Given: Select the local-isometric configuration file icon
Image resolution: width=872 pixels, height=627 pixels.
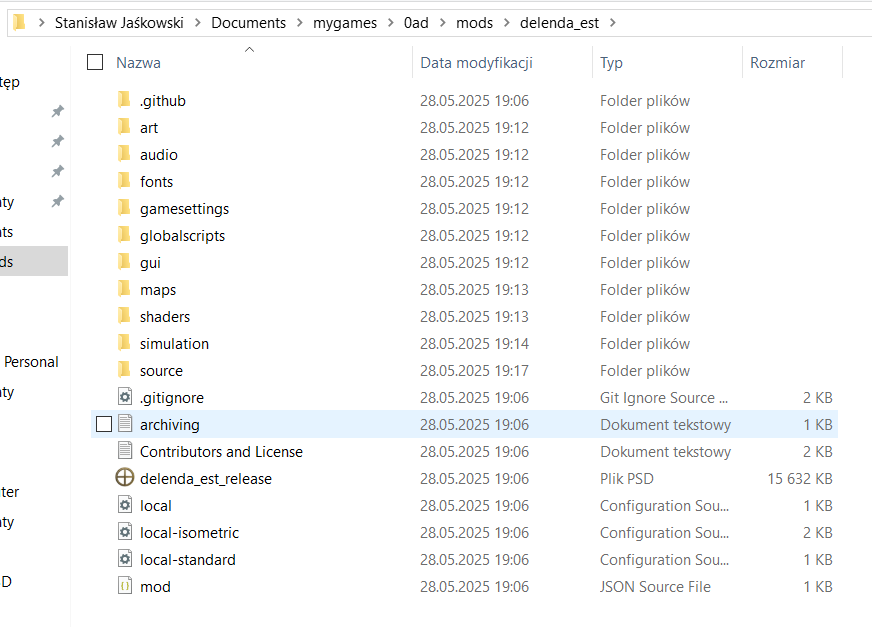Looking at the screenshot, I should click(x=125, y=532).
